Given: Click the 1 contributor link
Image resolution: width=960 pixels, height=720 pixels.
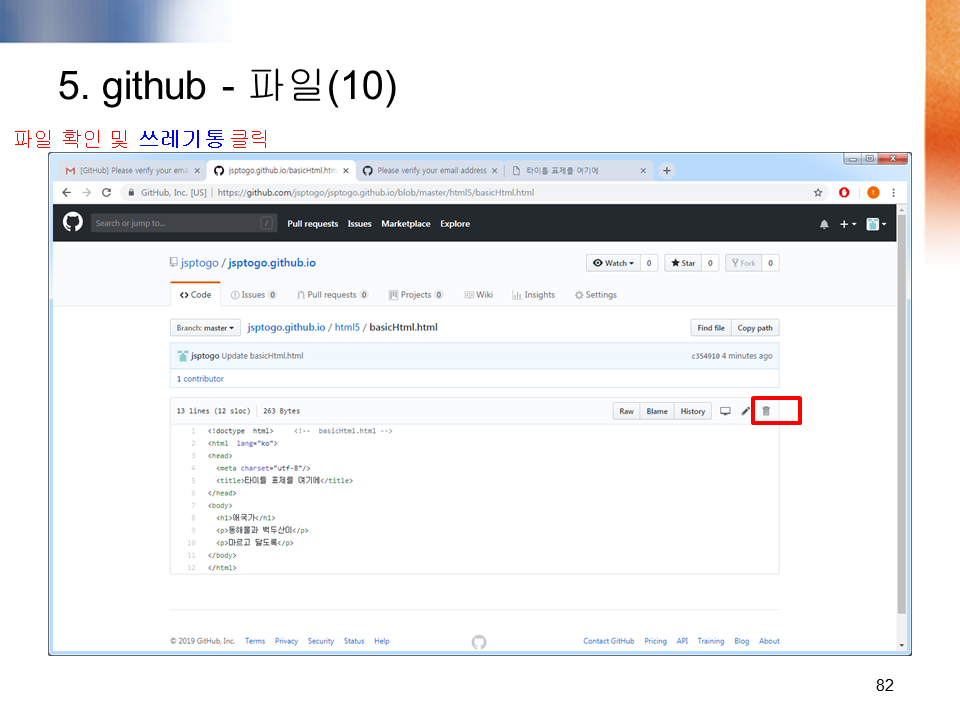Looking at the screenshot, I should (x=200, y=379).
